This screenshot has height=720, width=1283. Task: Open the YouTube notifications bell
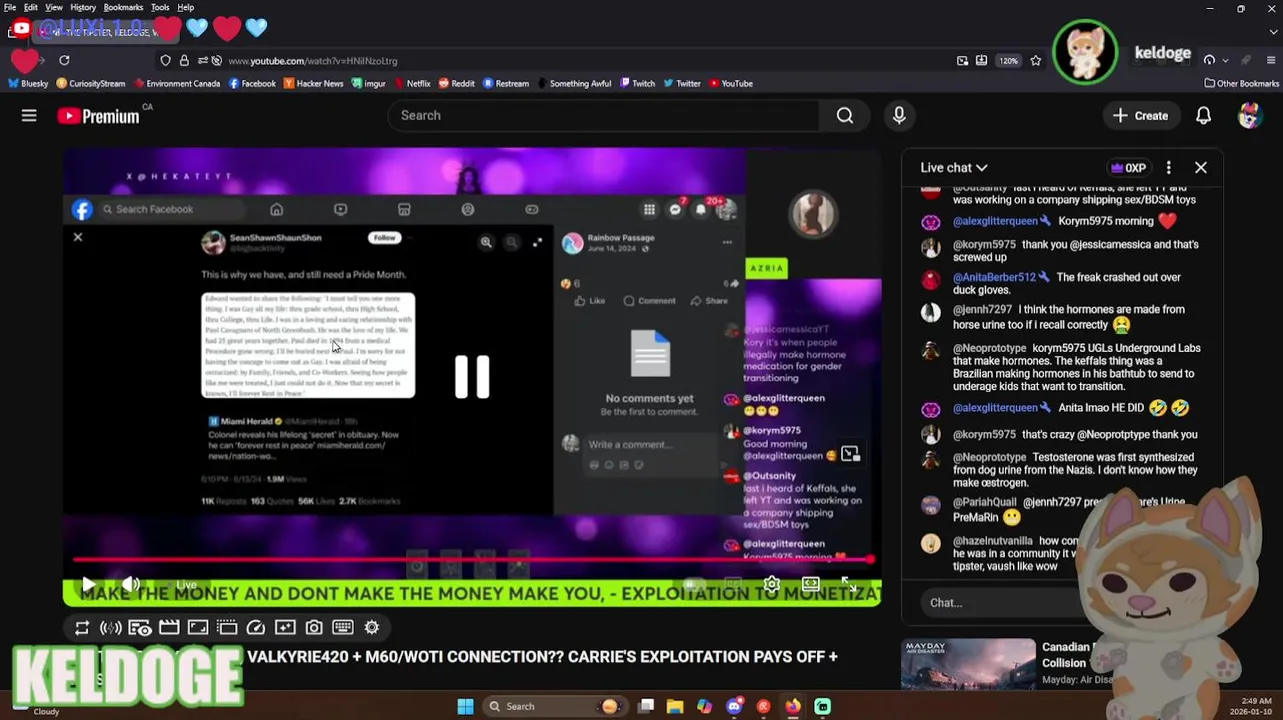1203,116
